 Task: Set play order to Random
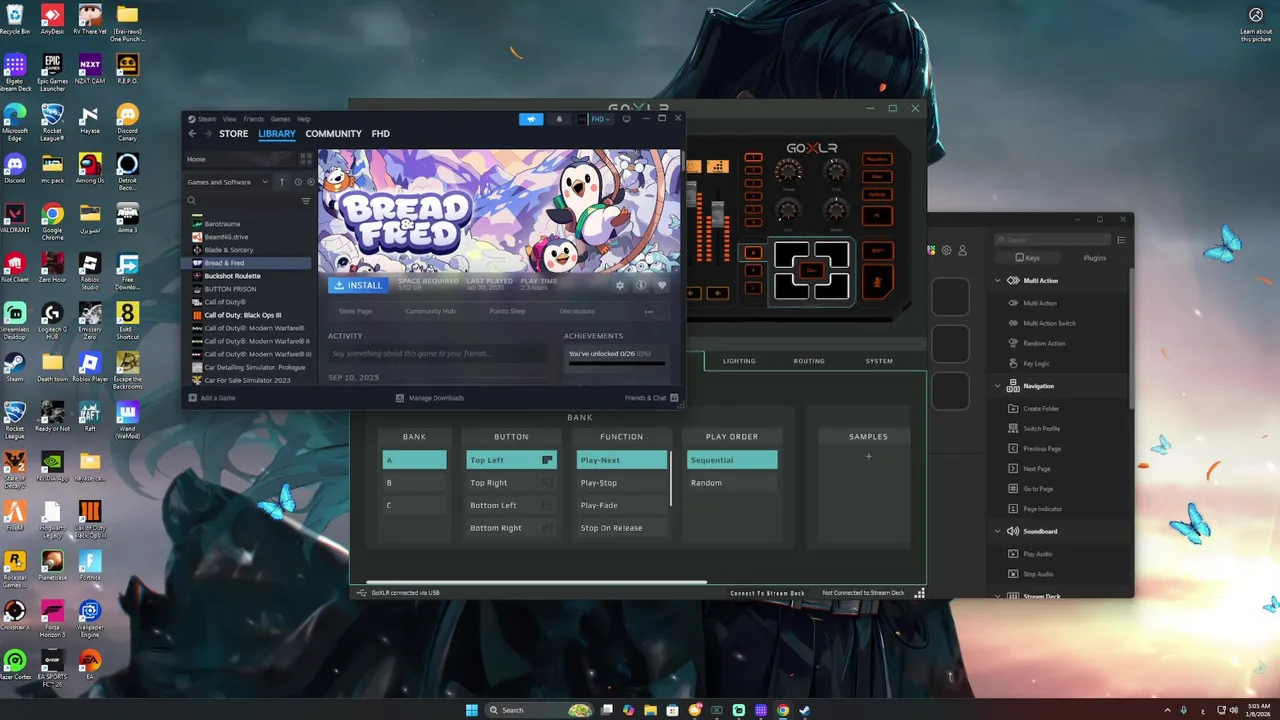(732, 483)
